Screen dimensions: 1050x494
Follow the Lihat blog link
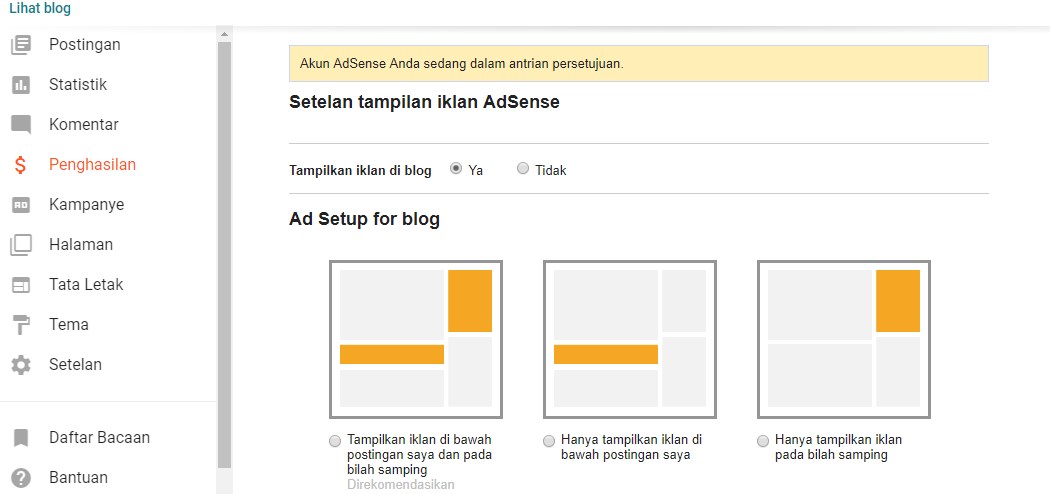[40, 9]
